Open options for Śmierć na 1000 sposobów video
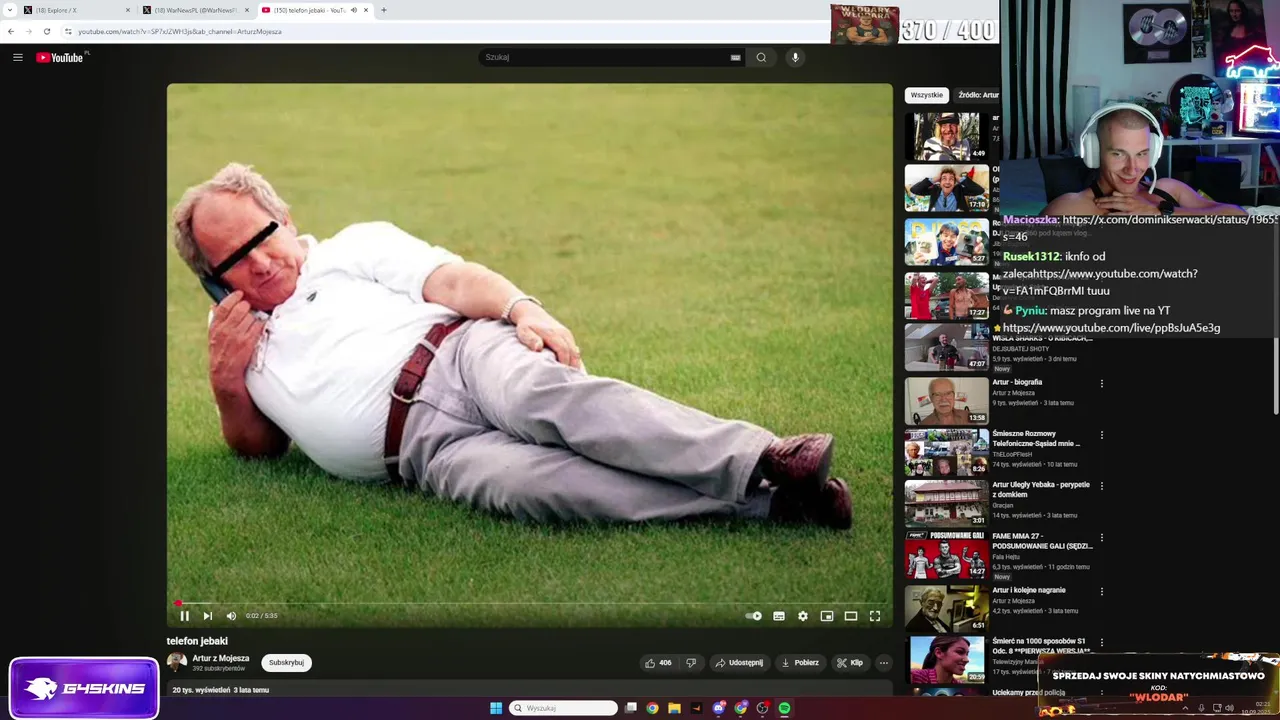The height and width of the screenshot is (720, 1280). [x=1102, y=642]
